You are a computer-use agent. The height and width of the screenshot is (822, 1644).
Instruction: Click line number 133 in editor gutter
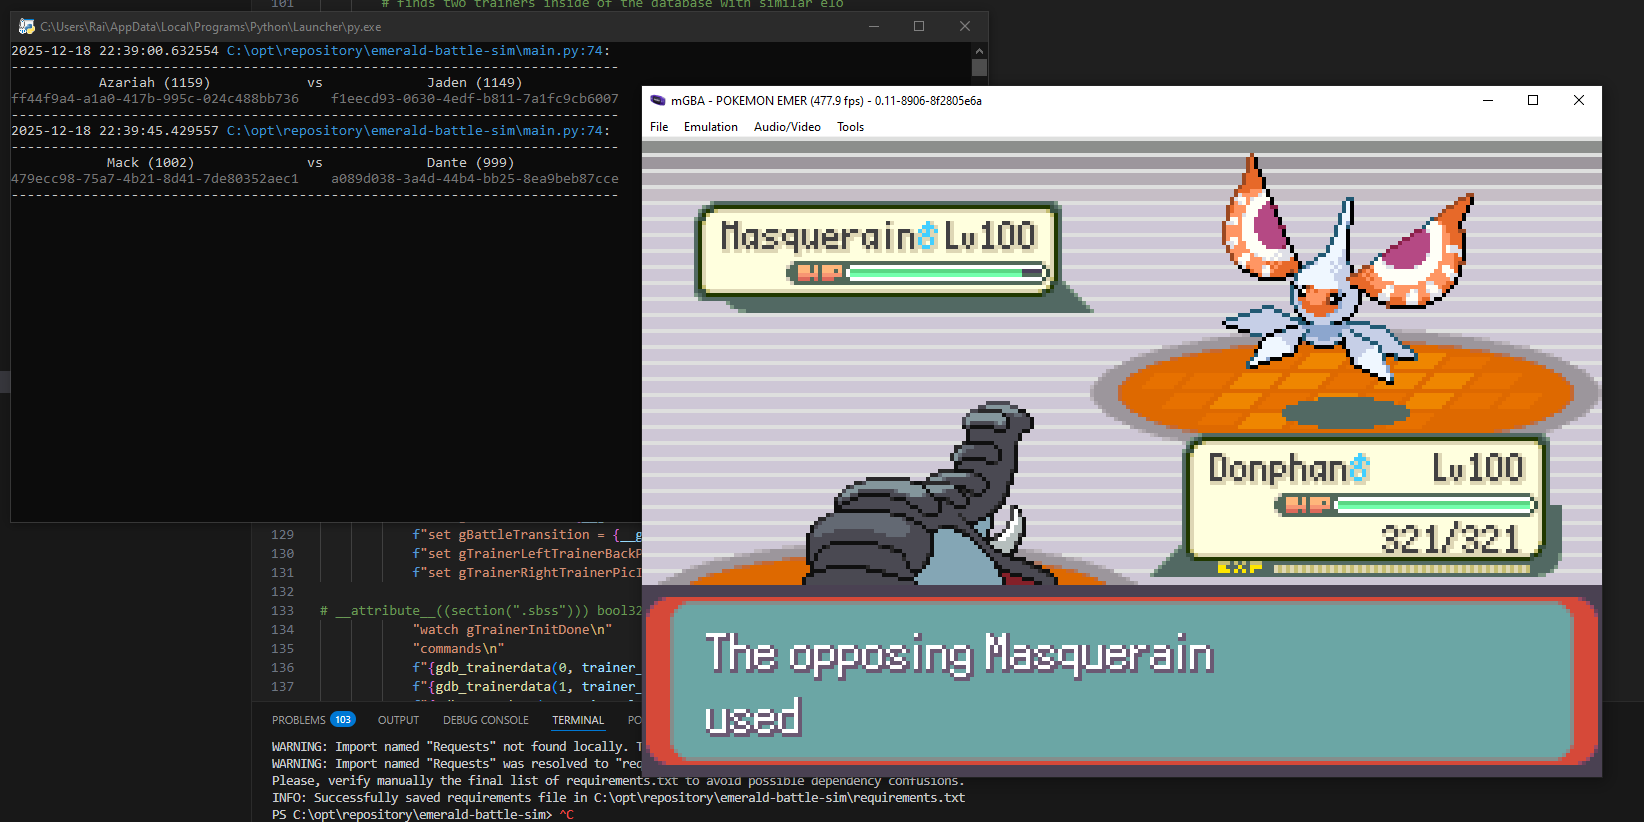coord(283,611)
